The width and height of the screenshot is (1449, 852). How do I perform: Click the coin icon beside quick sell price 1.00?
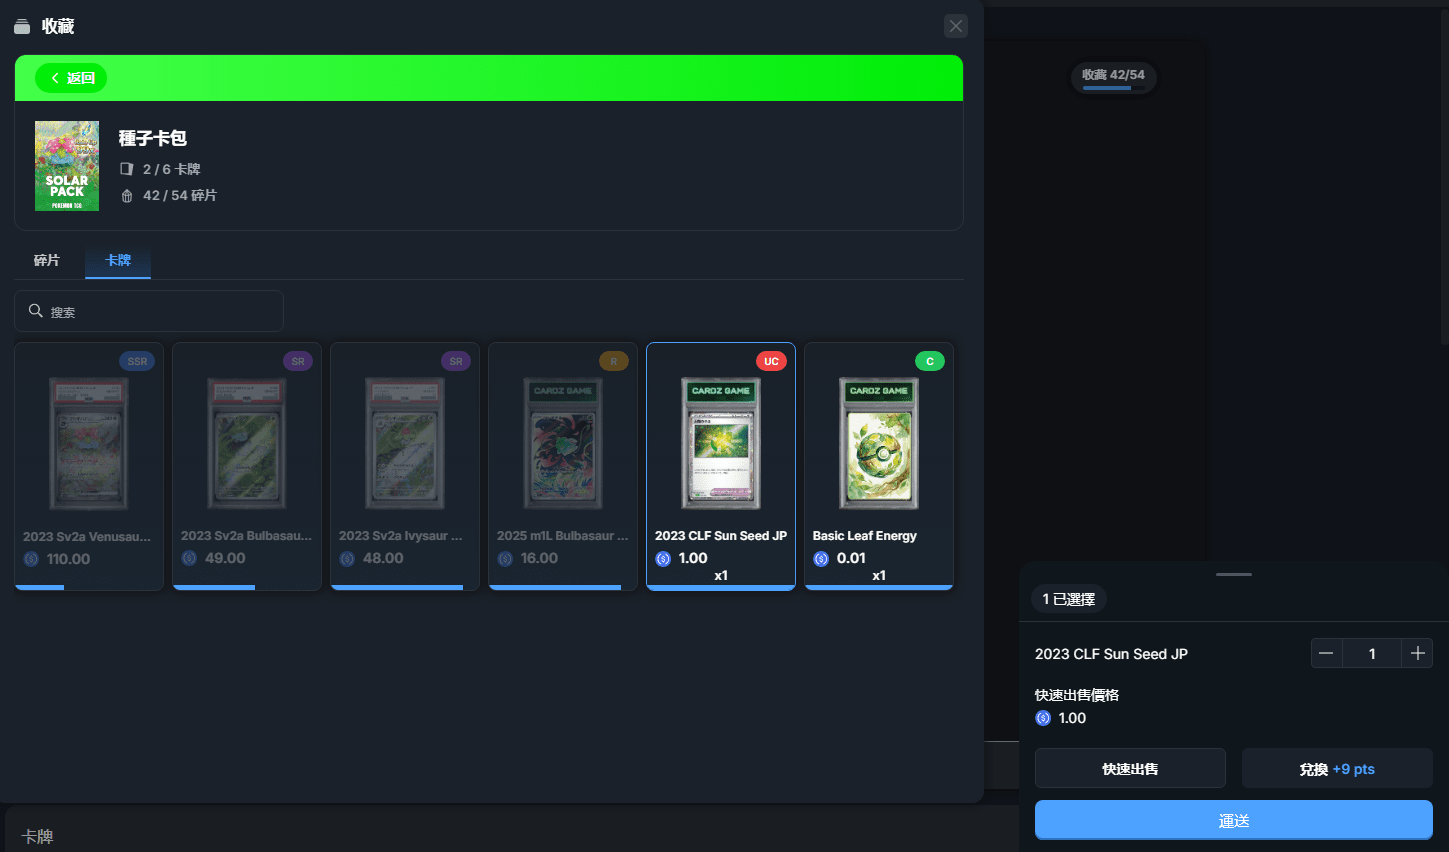(x=1043, y=718)
